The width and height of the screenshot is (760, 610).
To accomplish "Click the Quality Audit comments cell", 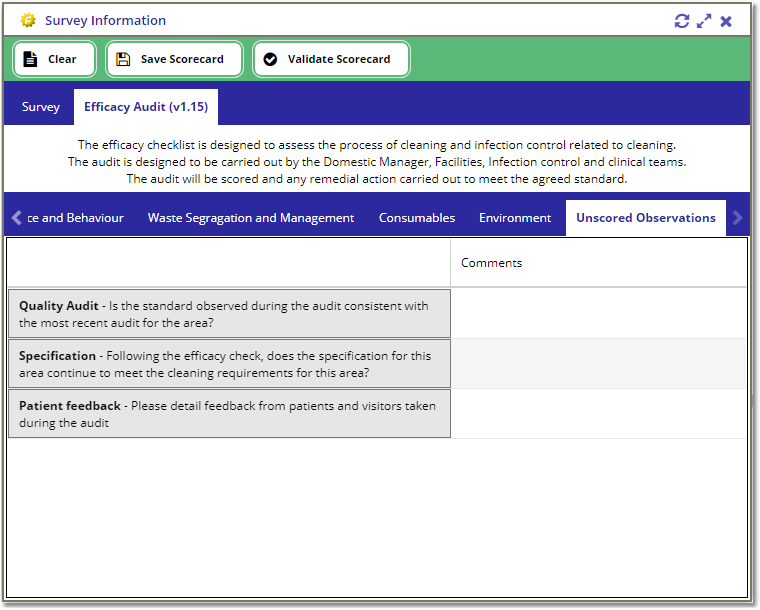I will pyautogui.click(x=598, y=313).
